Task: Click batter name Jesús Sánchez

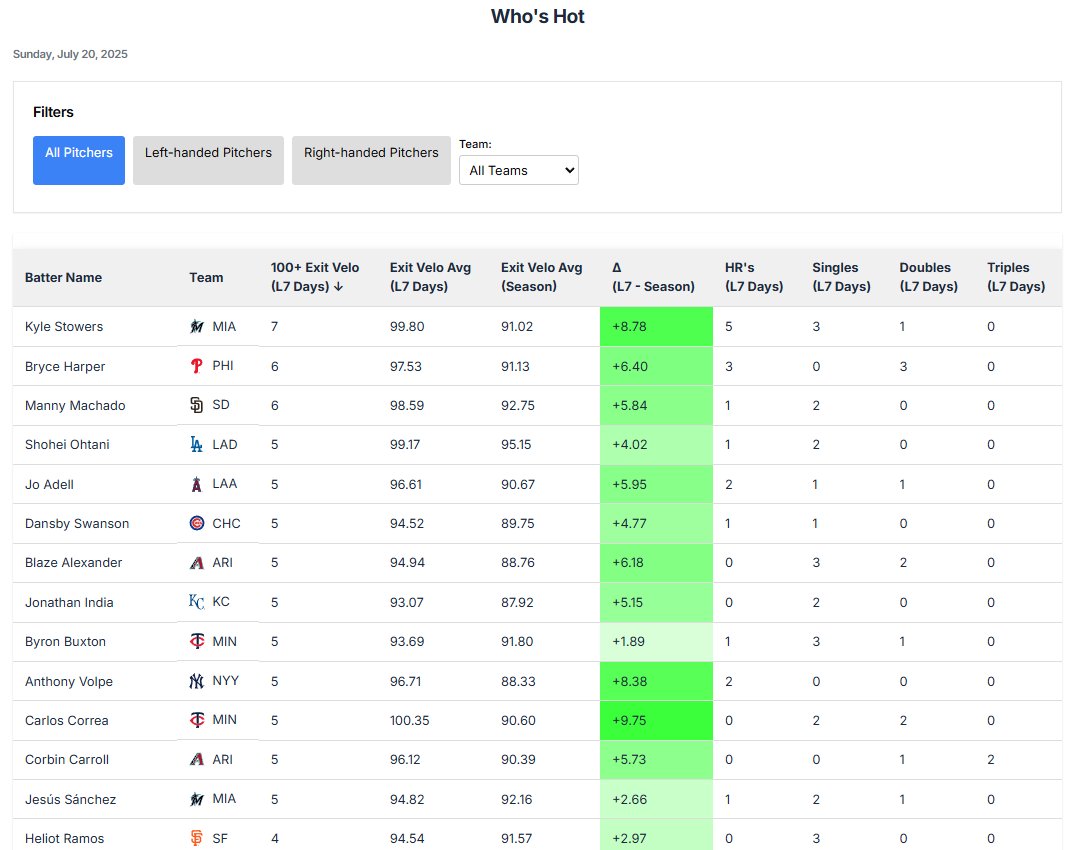Action: point(71,799)
